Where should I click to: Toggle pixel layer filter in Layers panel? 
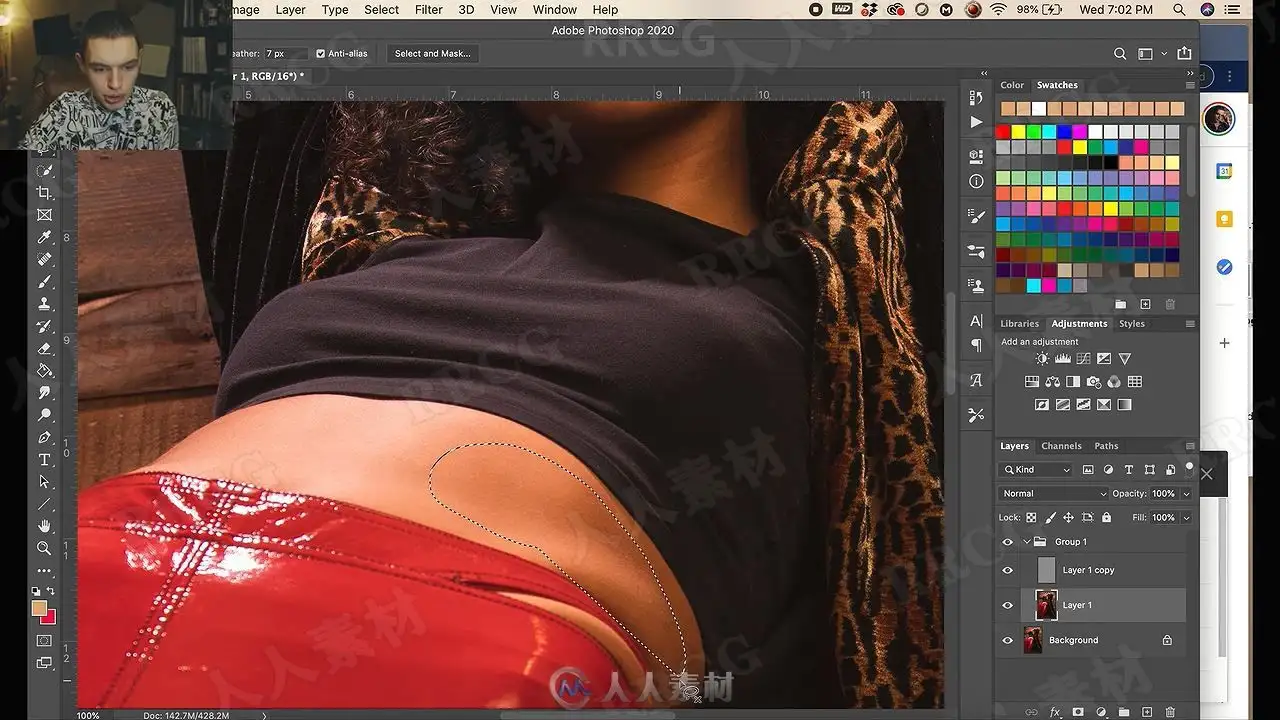click(1088, 470)
